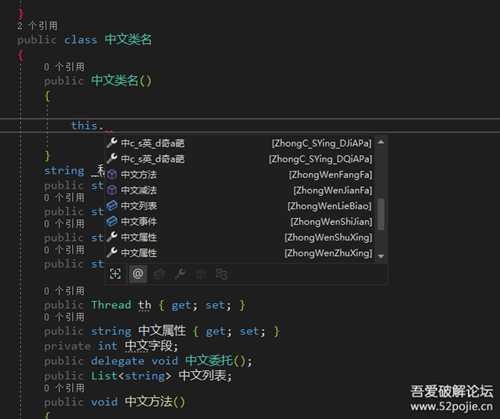Click the 'void' keyword before 中文方法()

(104, 402)
